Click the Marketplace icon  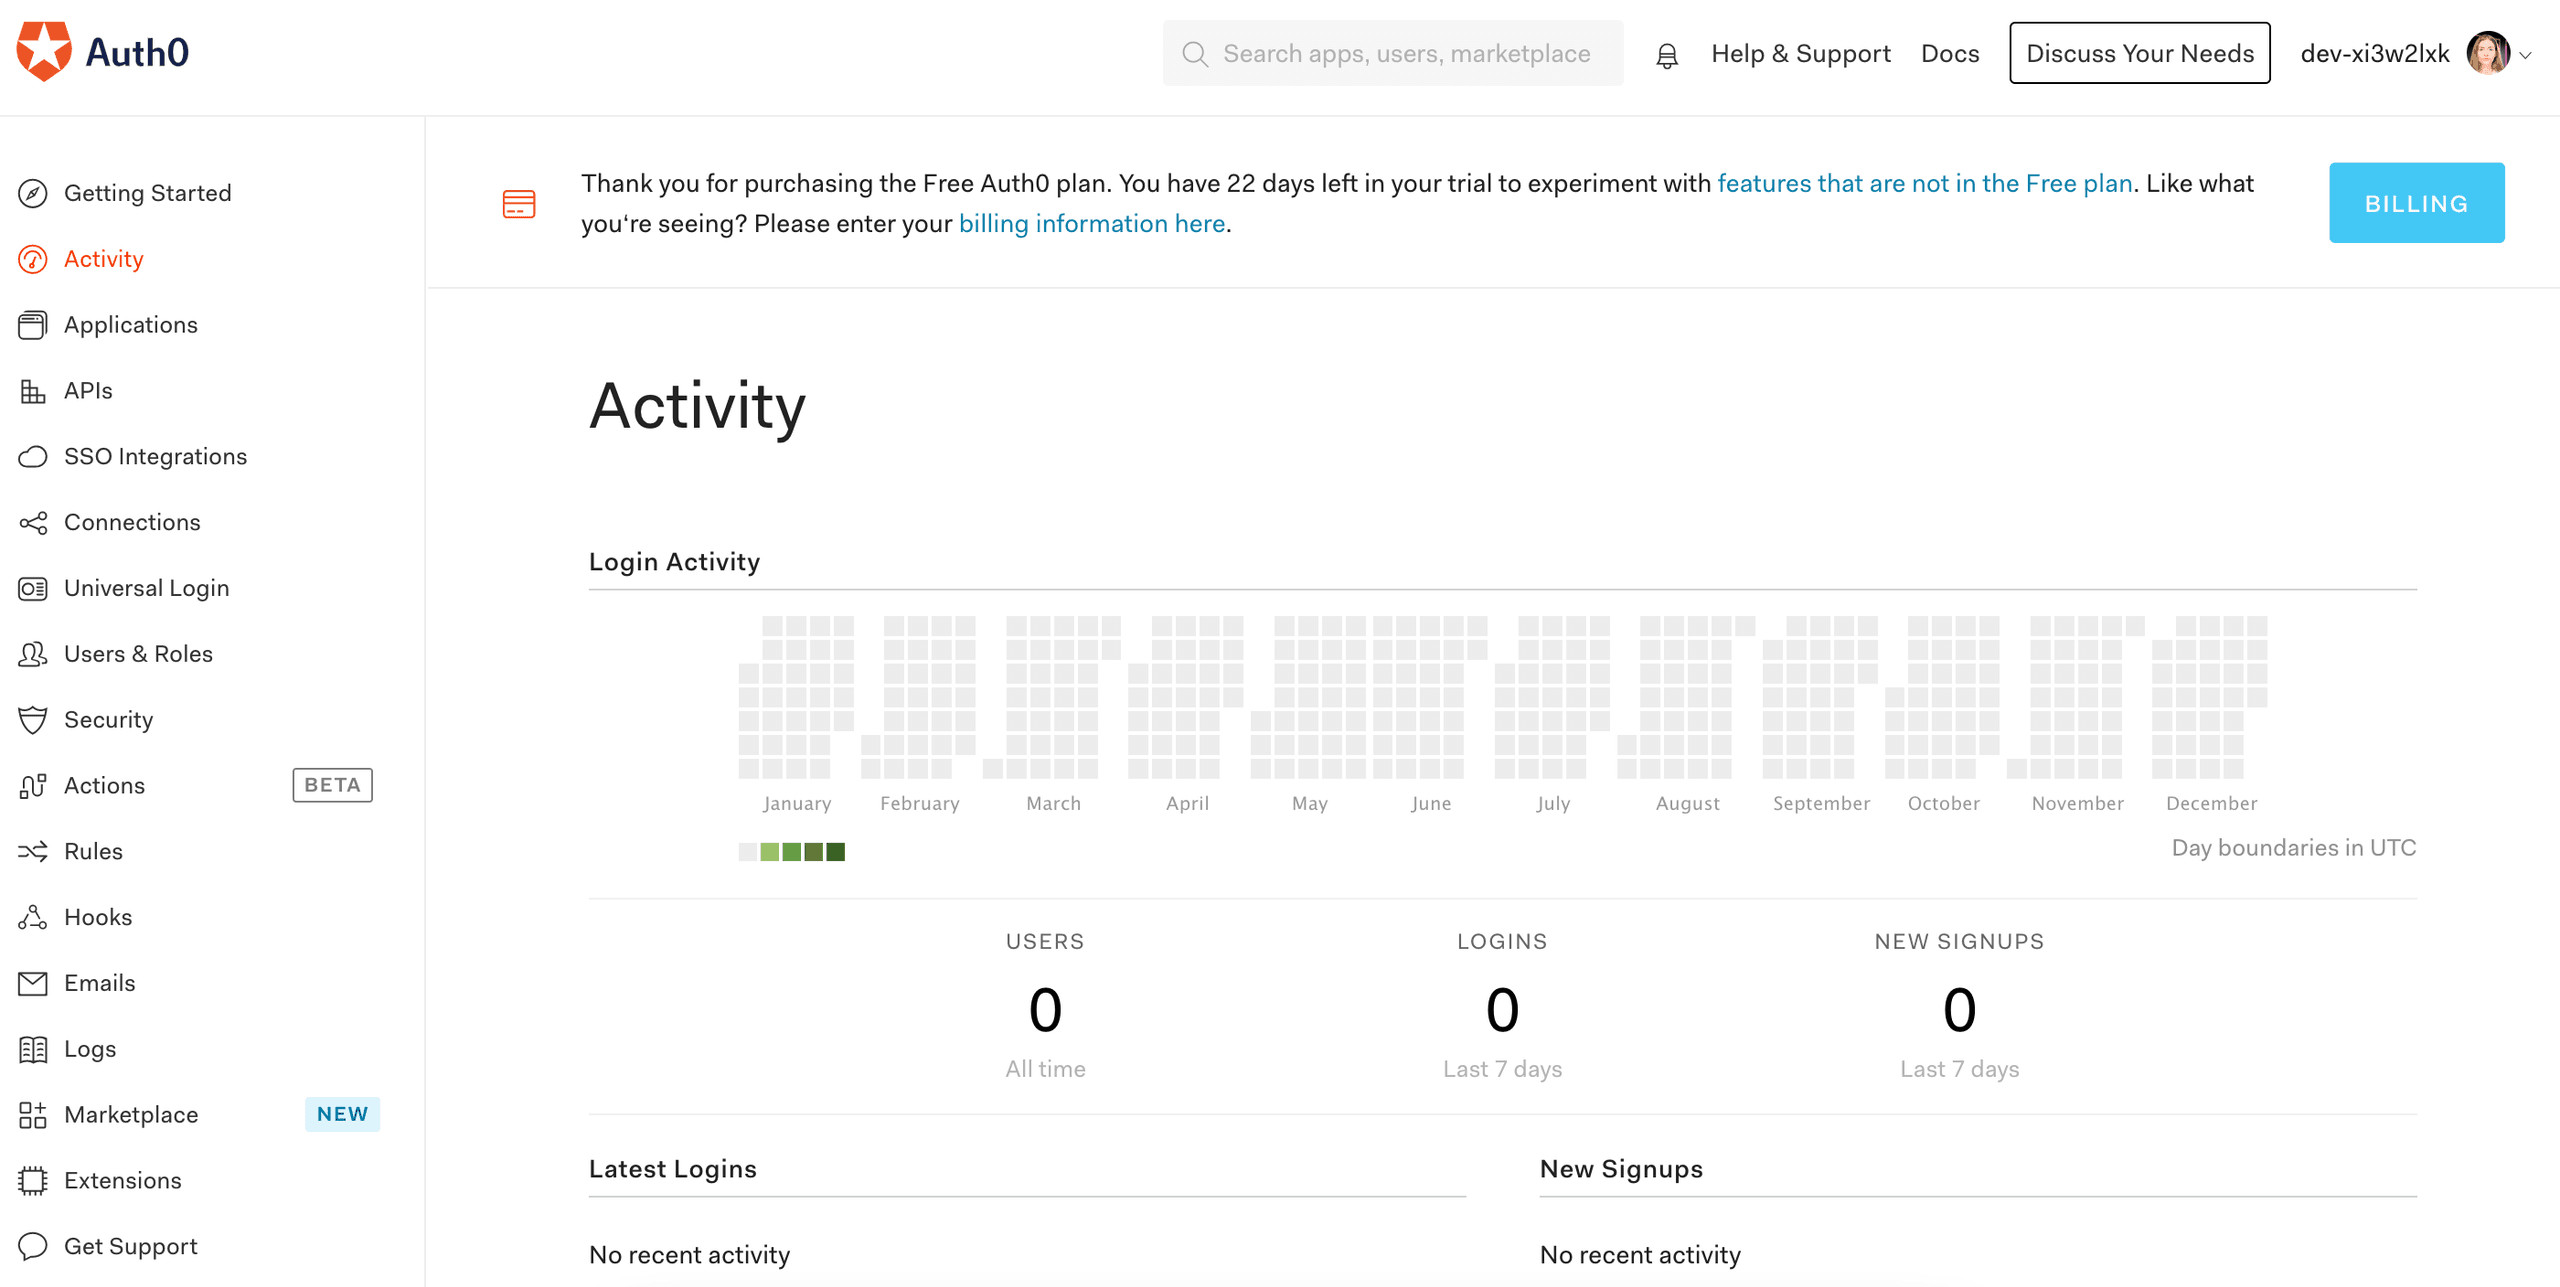pos(32,1114)
